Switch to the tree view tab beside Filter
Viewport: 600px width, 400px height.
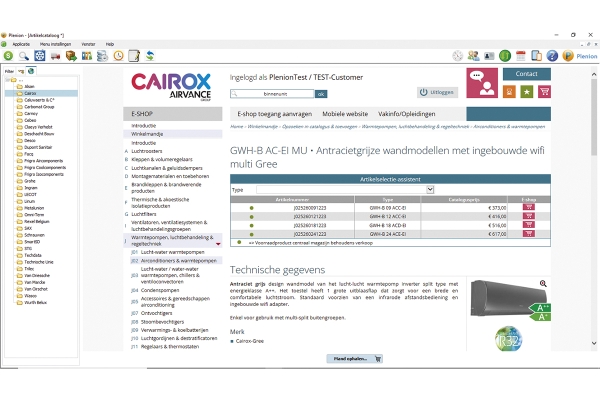(21, 71)
